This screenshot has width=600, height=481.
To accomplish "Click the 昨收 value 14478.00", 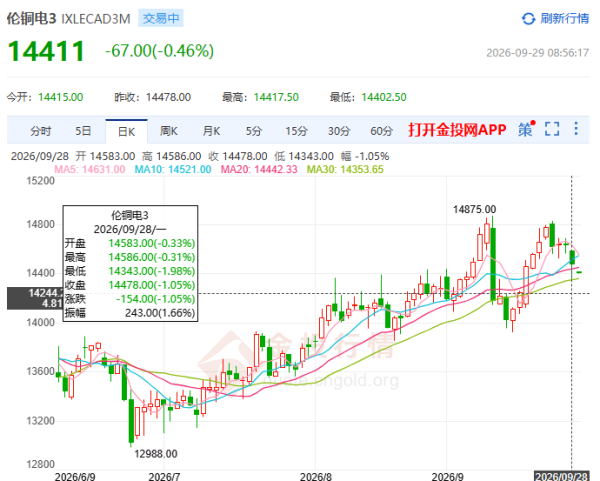I will coord(168,97).
